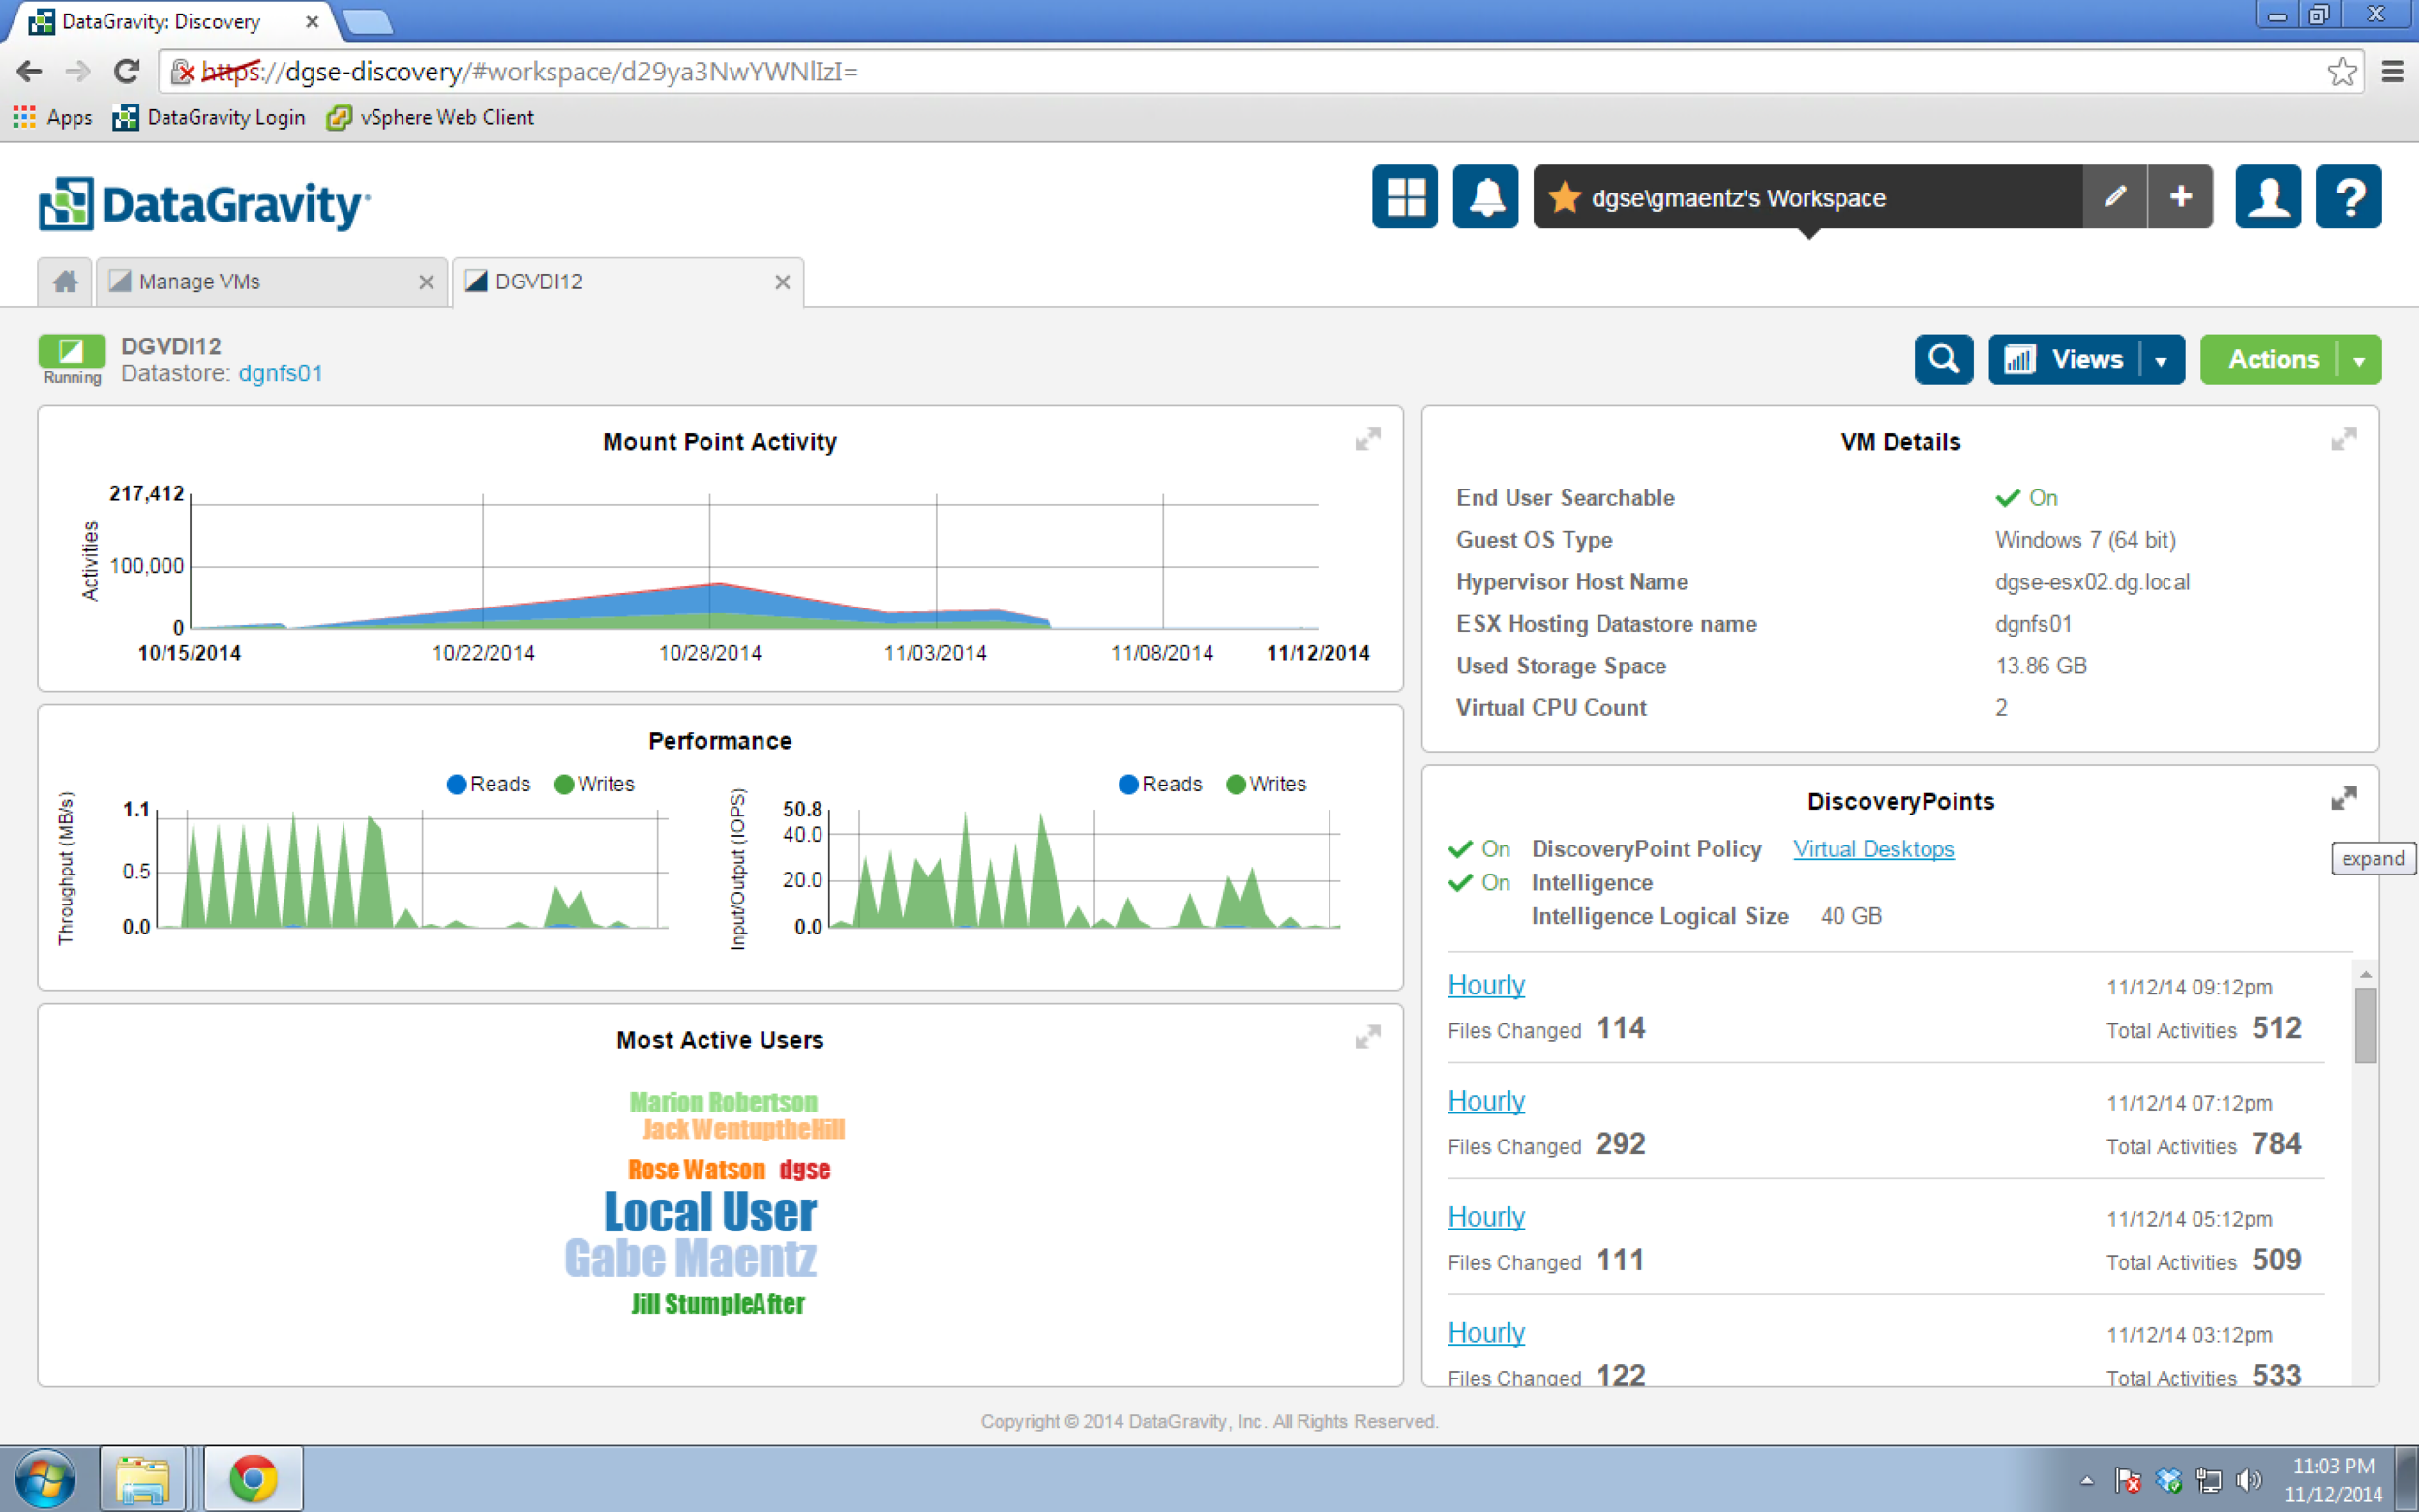
Task: Open File Explorer from taskbar
Action: pos(143,1478)
